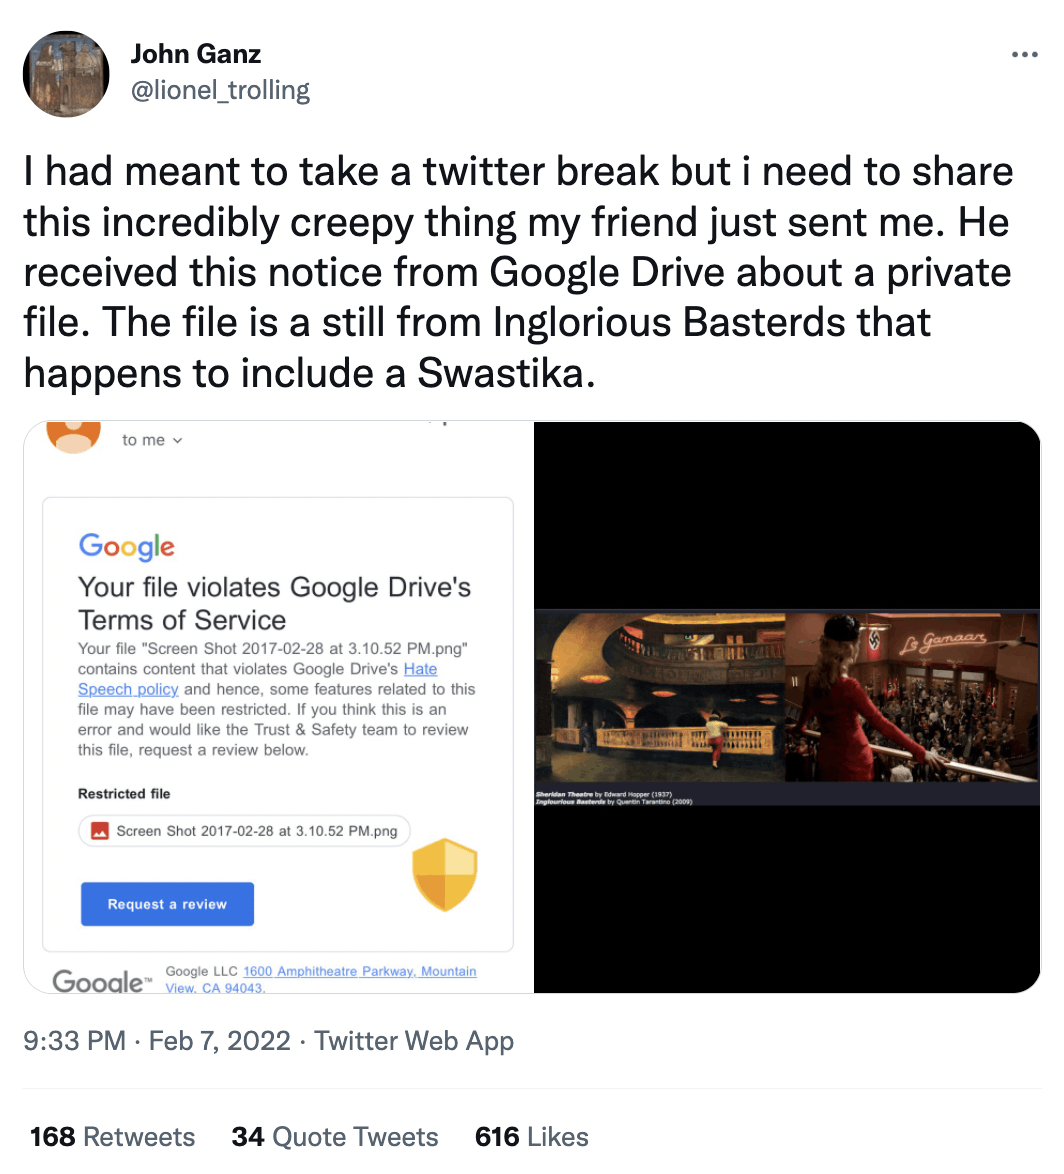
Task: Click the red image file icon on the attachment chip
Action: (x=100, y=830)
